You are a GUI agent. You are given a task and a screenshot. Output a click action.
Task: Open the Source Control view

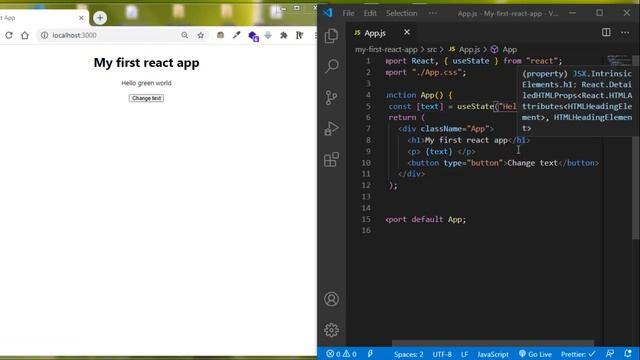click(331, 97)
